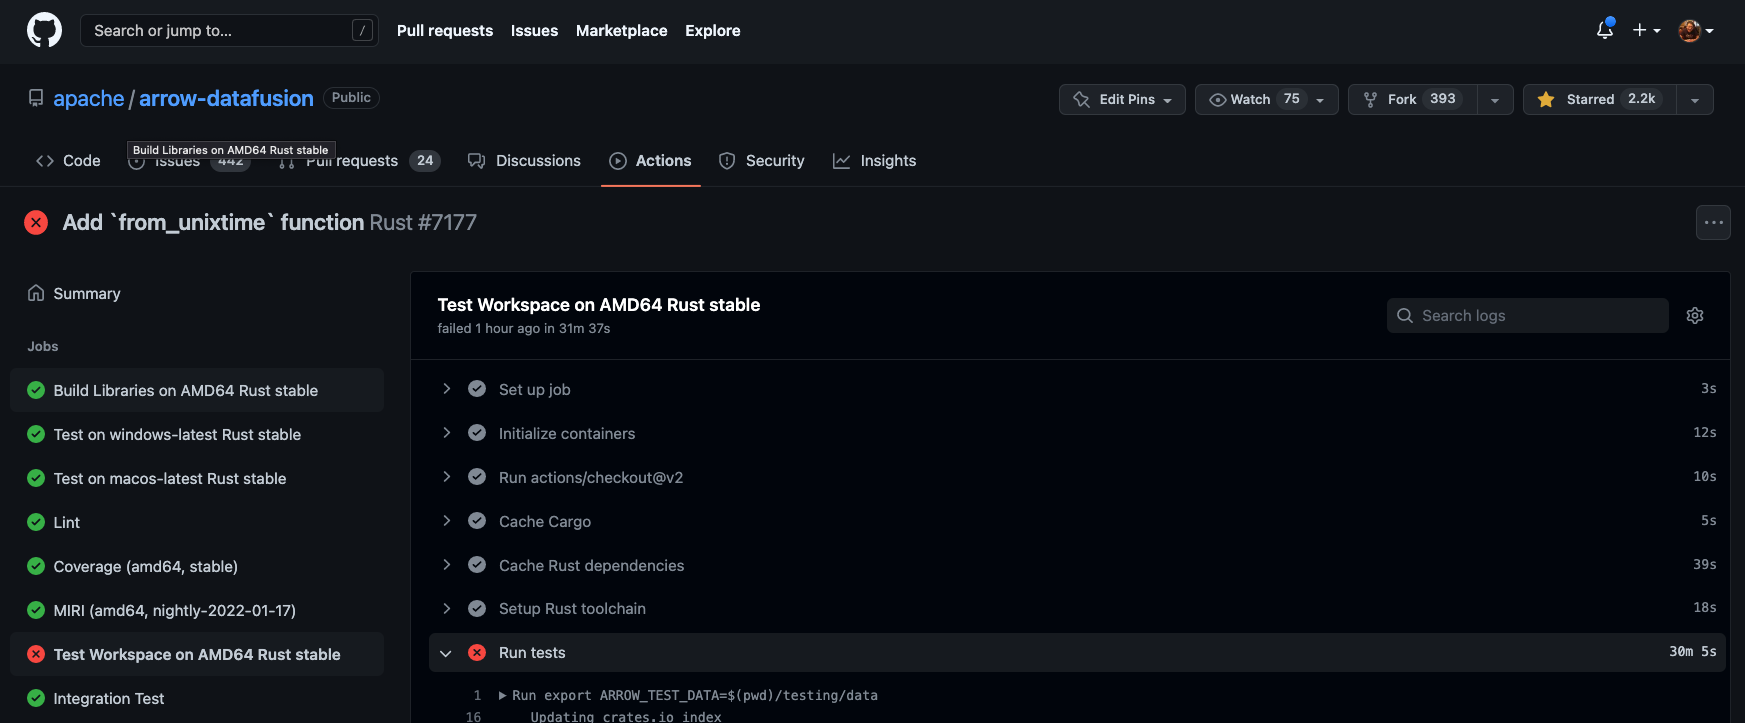Open the three-dot workflow run menu
The width and height of the screenshot is (1745, 723).
coord(1713,222)
